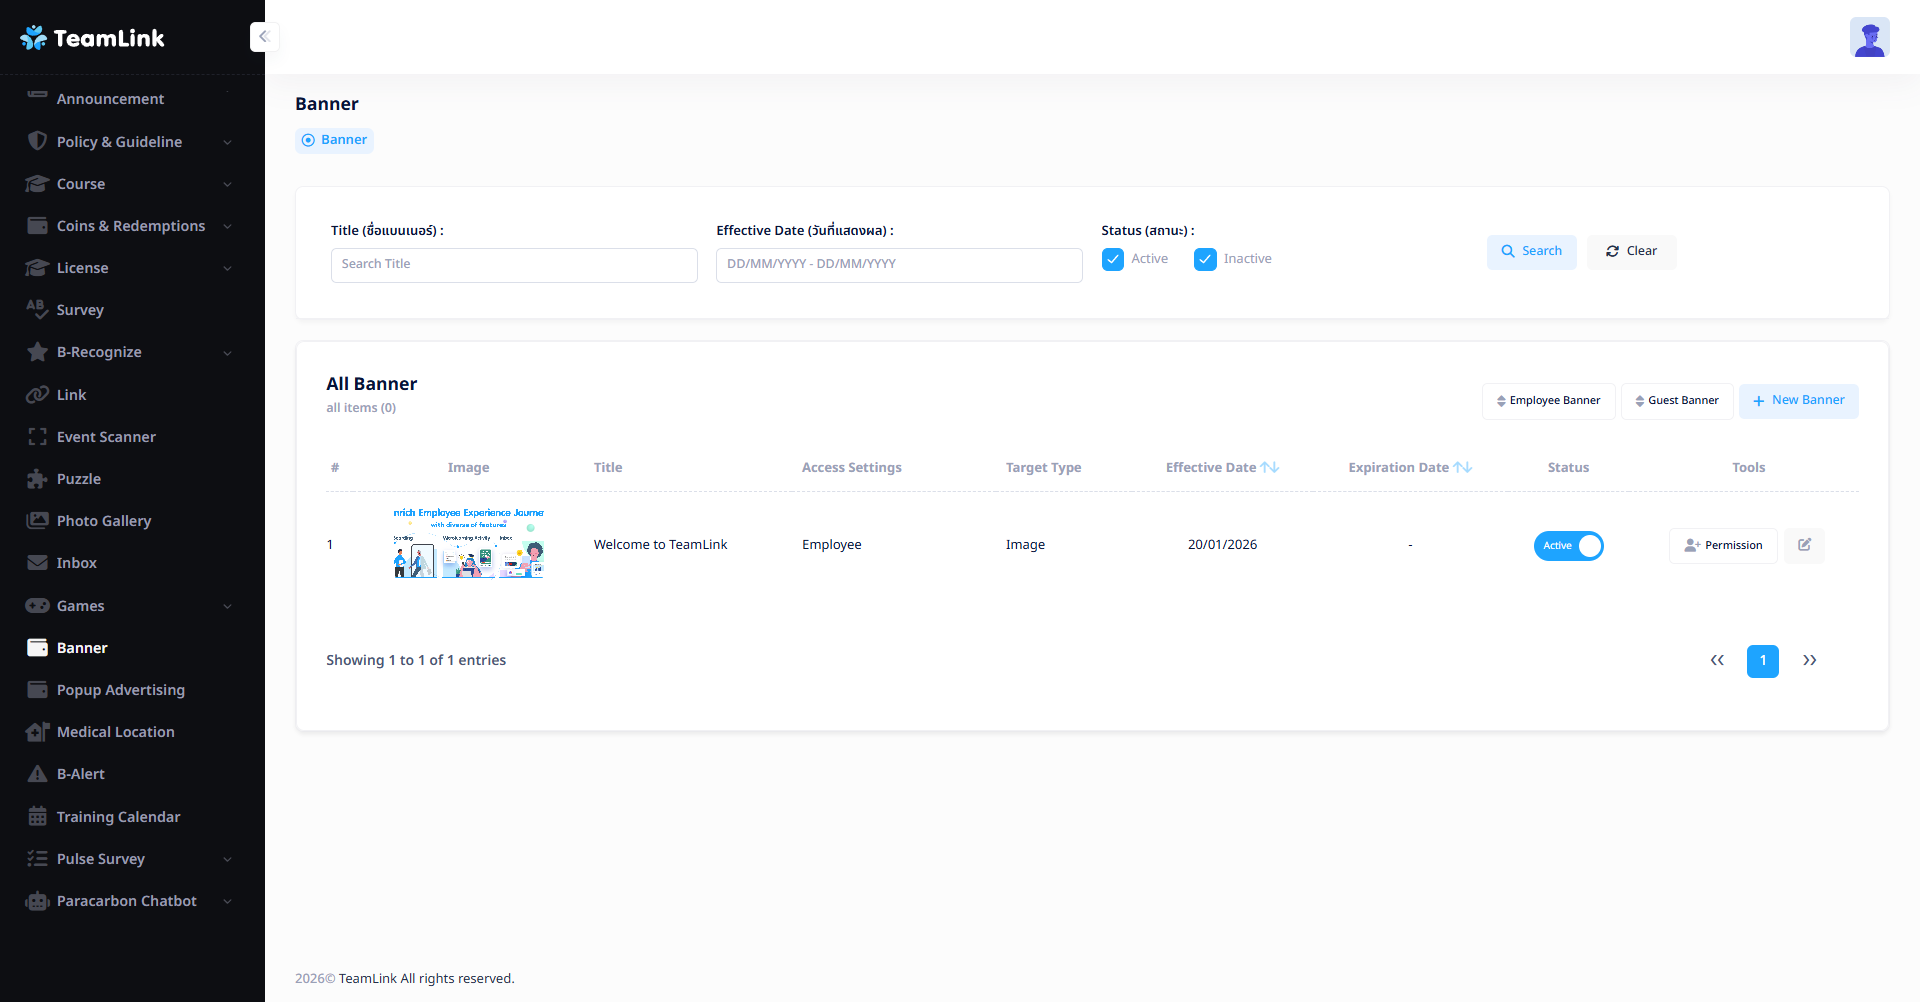Viewport: 1920px width, 1002px height.
Task: Navigate to Photo Gallery menu item
Action: (x=104, y=521)
